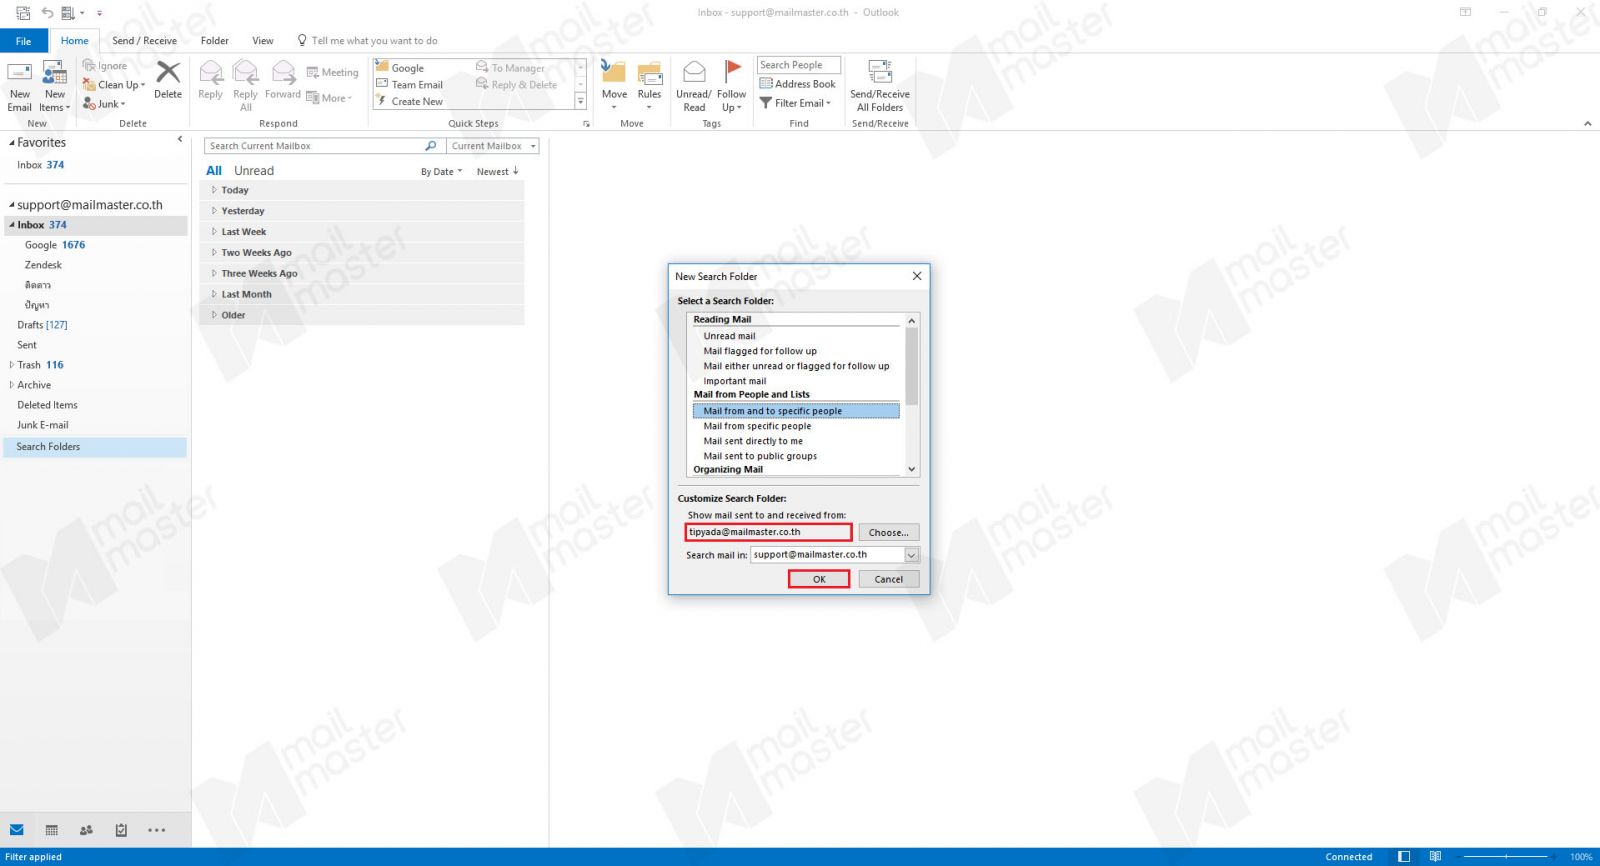This screenshot has height=866, width=1600.
Task: Open the Address Book
Action: tap(797, 84)
